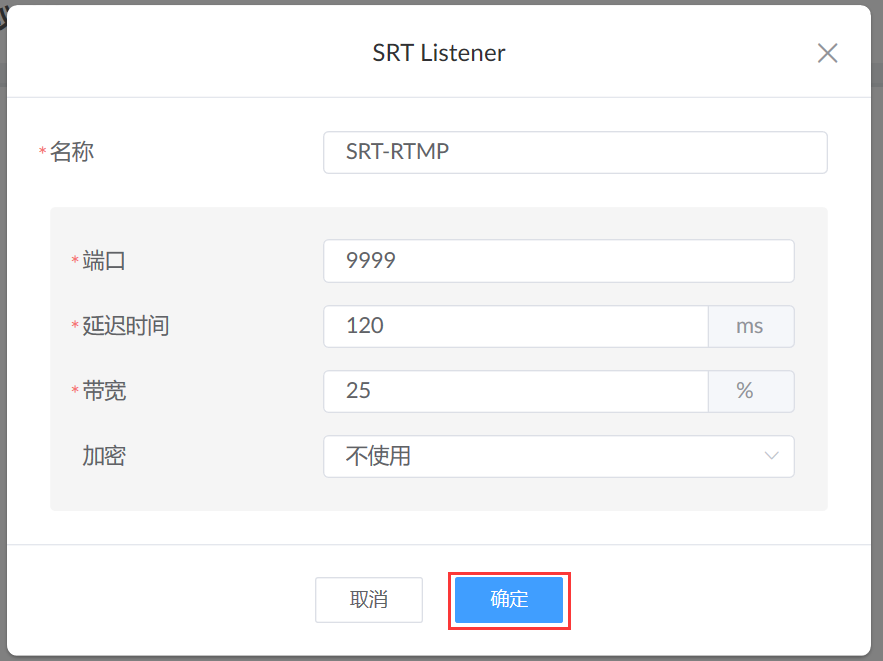The height and width of the screenshot is (661, 883).
Task: Select the 带宽 input showing 25
Action: pos(516,391)
